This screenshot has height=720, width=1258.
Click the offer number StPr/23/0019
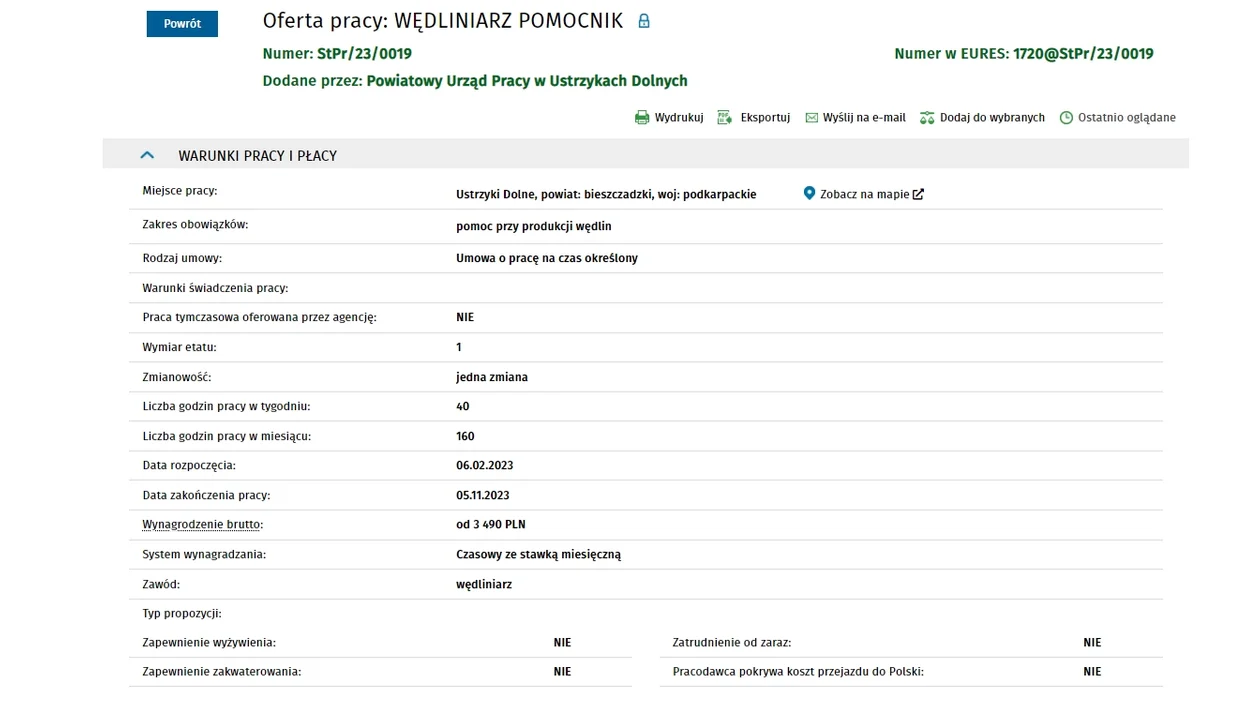pyautogui.click(x=364, y=54)
